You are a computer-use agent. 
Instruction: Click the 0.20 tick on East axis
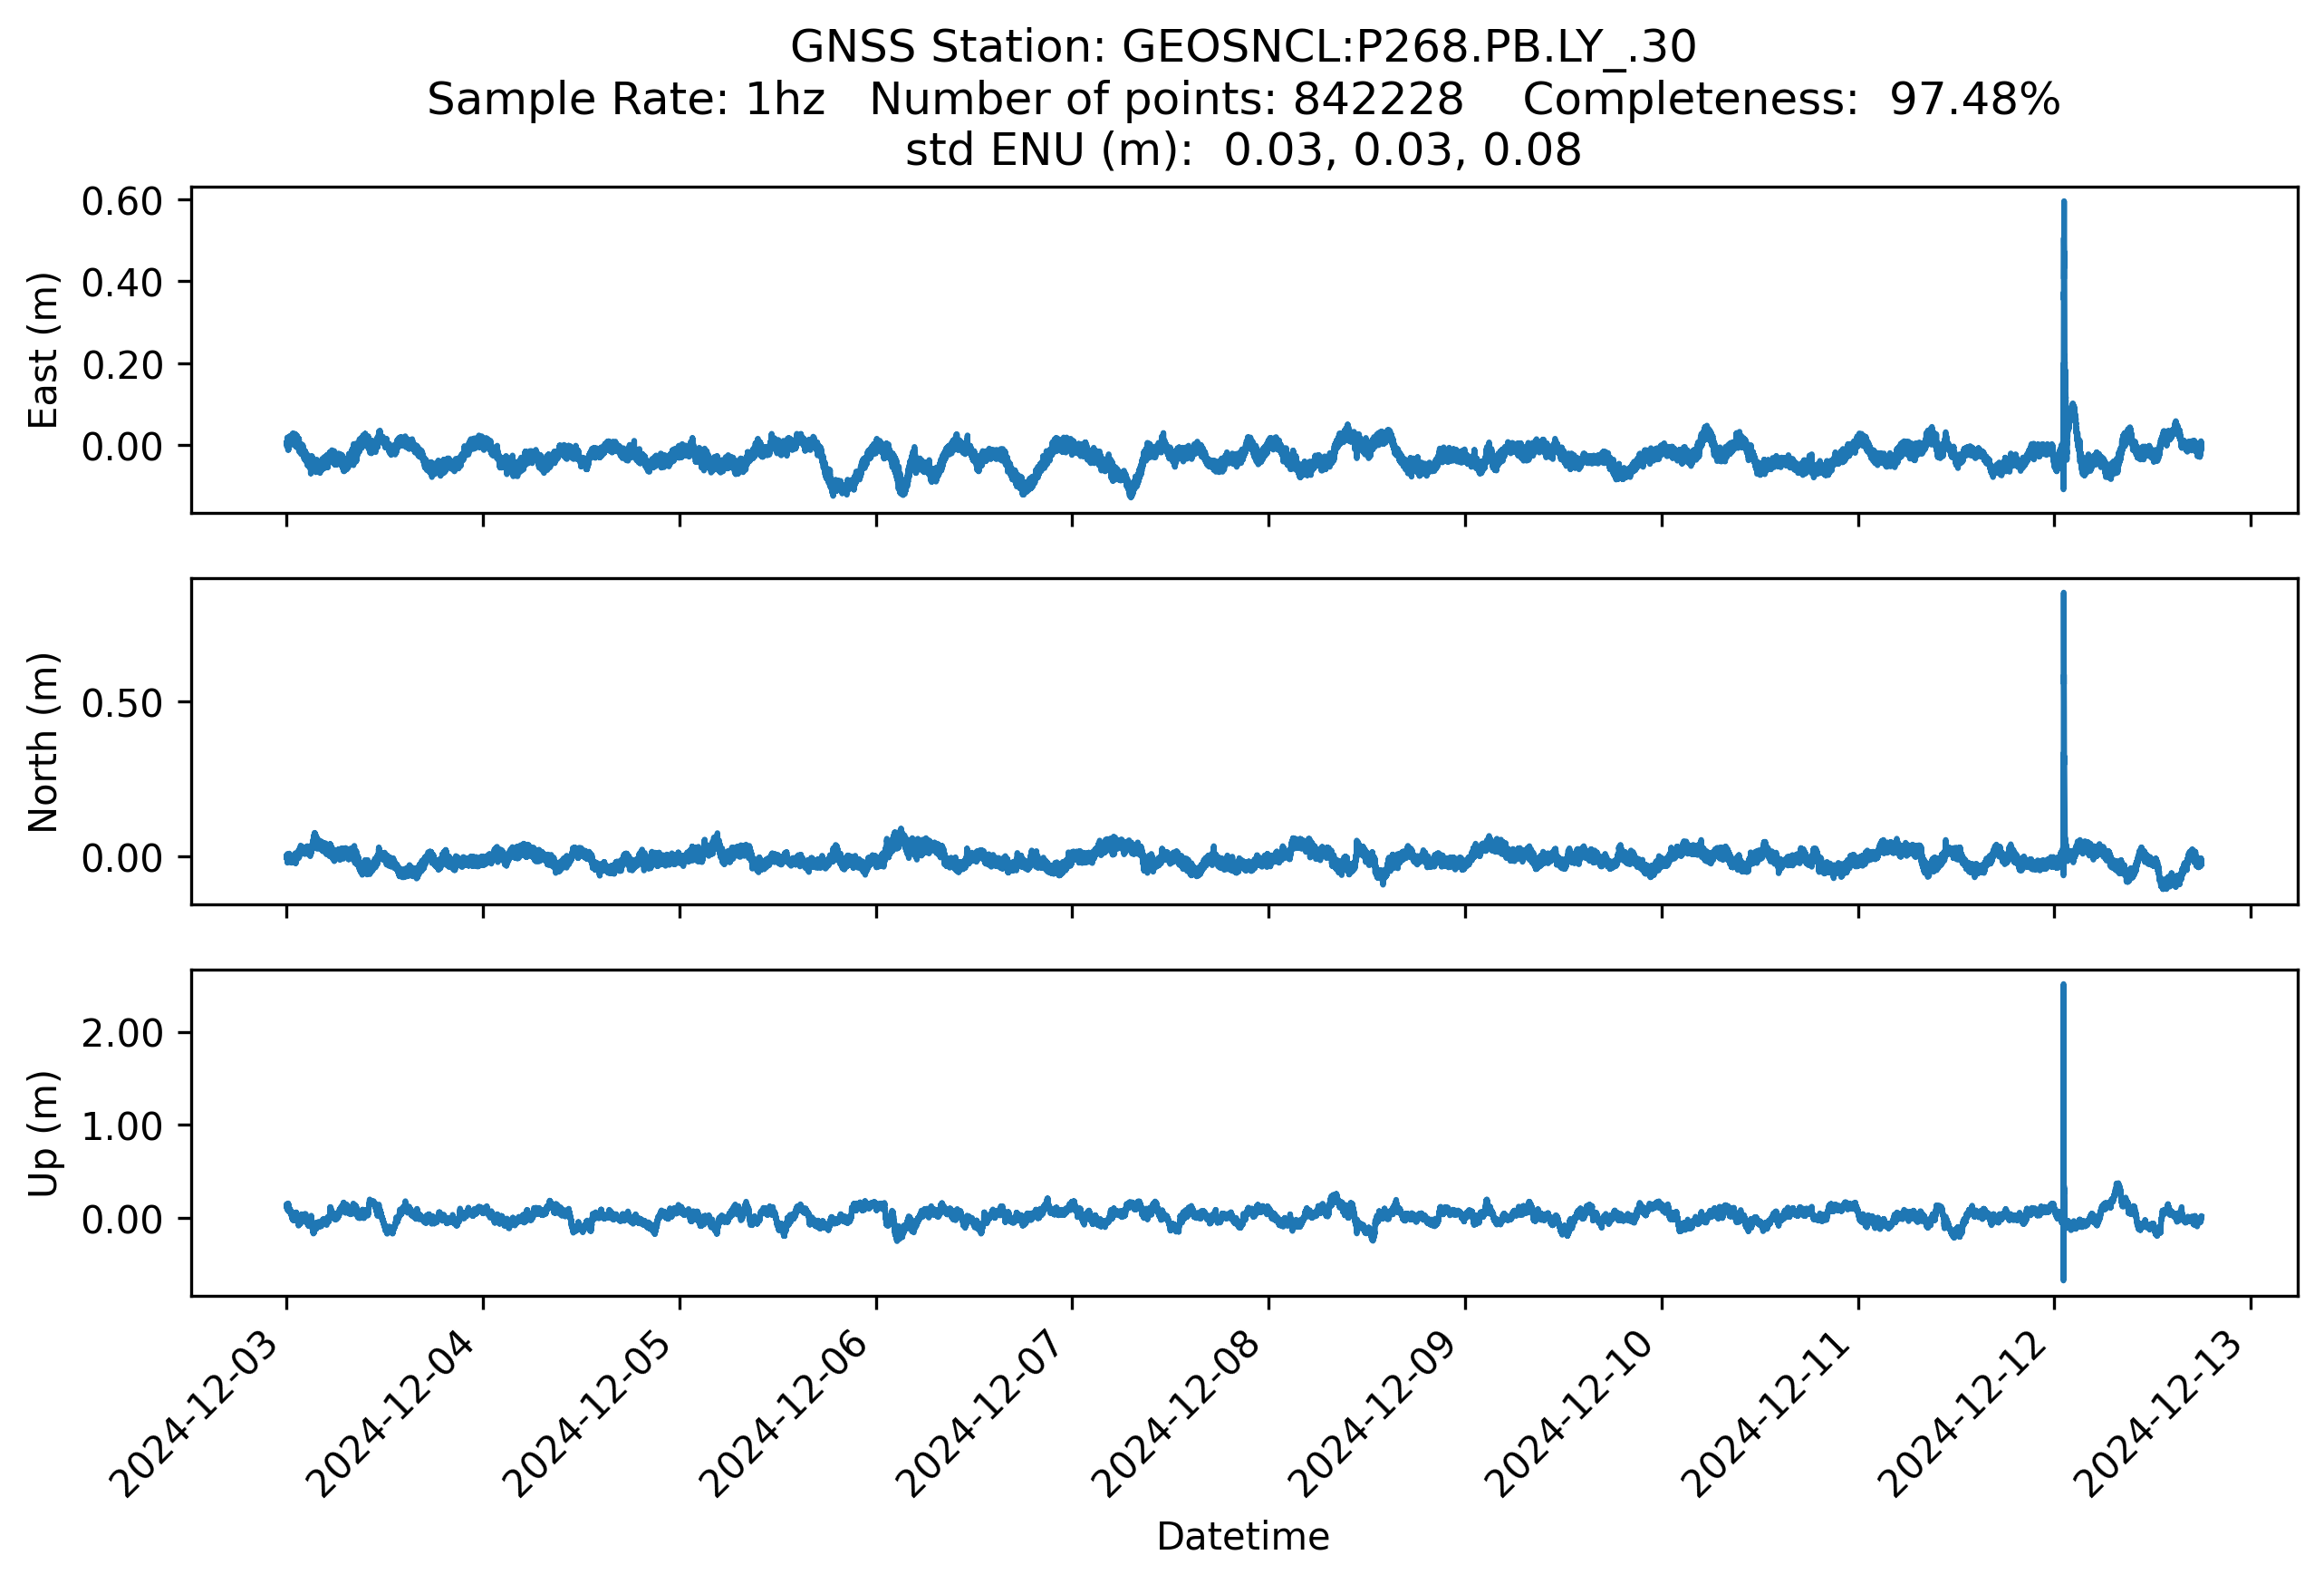122,365
